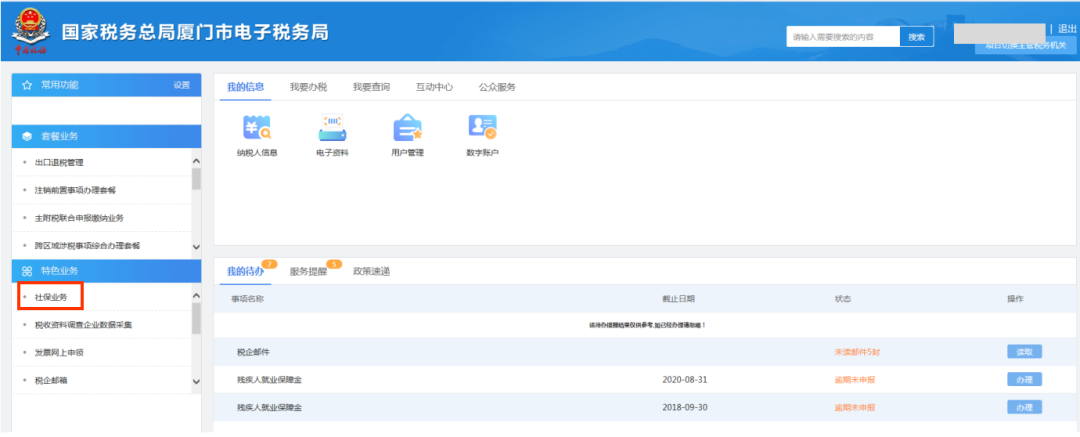
Task: Open 数字账户 icon
Action: [482, 128]
